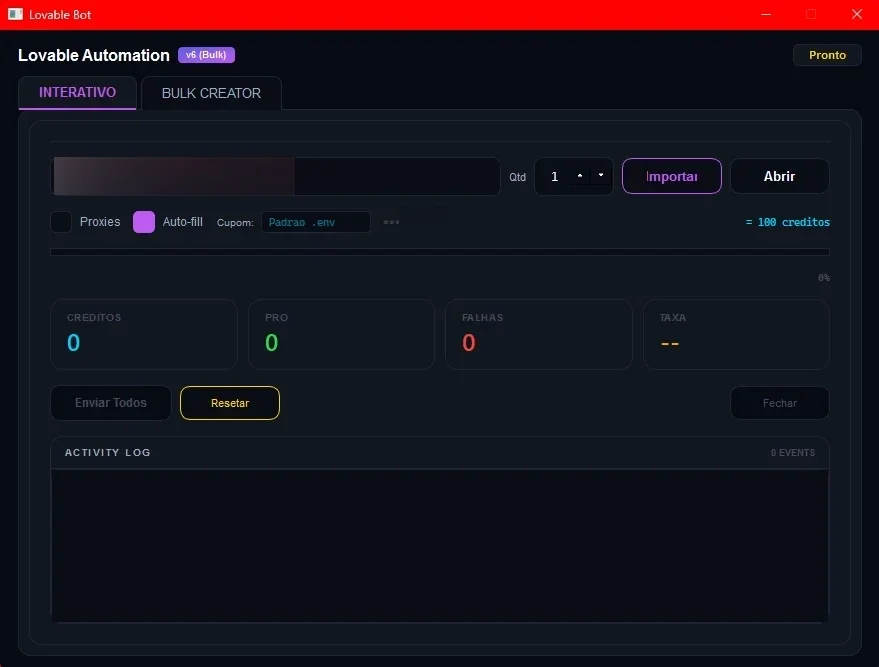The image size is (879, 667).
Task: Open the BULK CREATOR tab
Action: (211, 93)
